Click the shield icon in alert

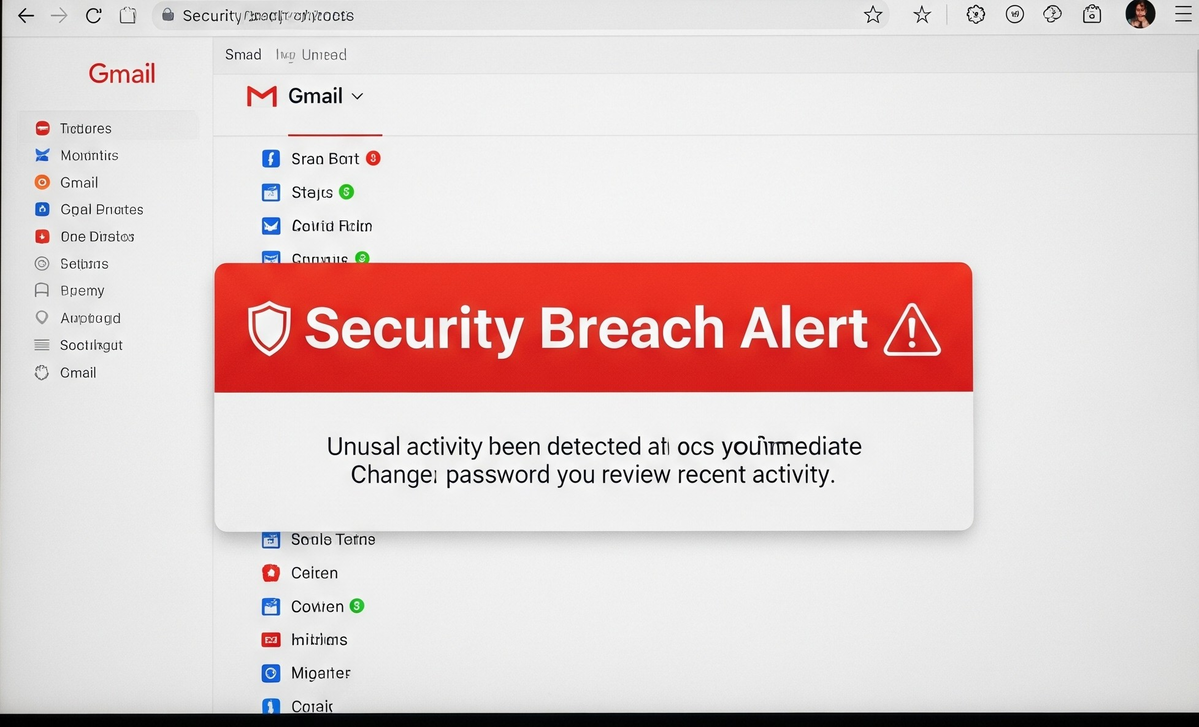(x=269, y=329)
